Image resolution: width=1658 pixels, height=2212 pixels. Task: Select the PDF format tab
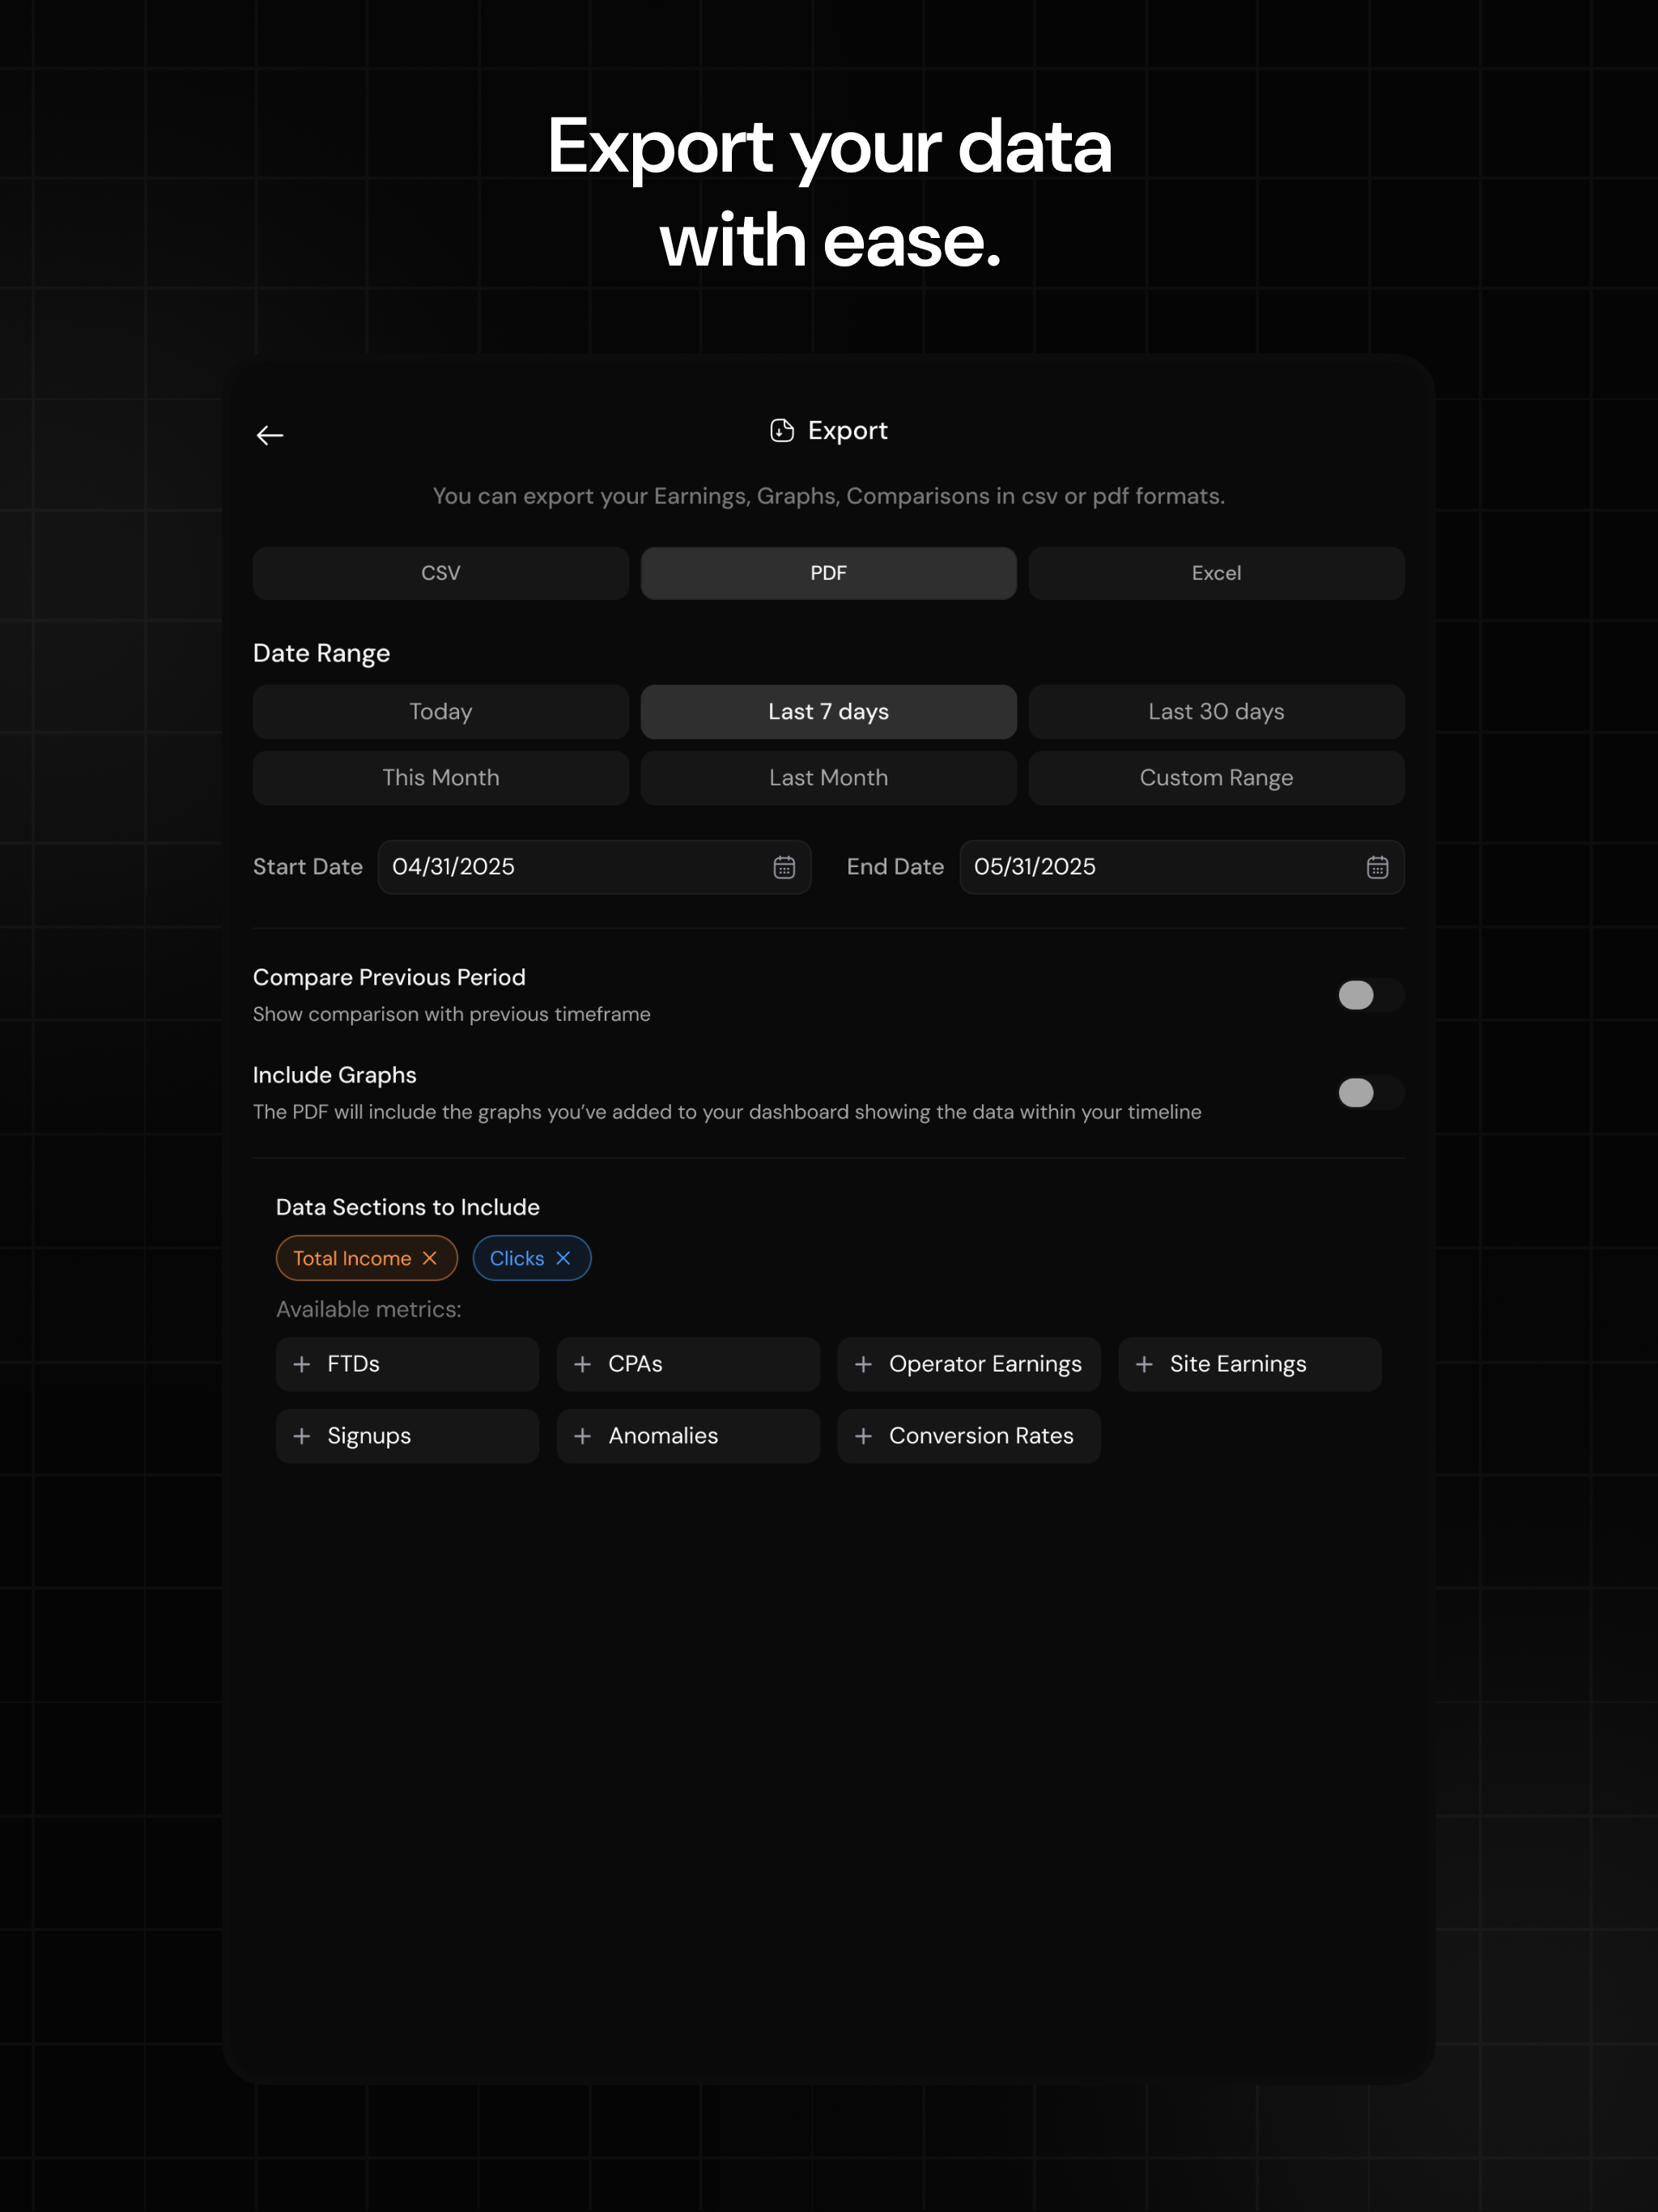828,573
